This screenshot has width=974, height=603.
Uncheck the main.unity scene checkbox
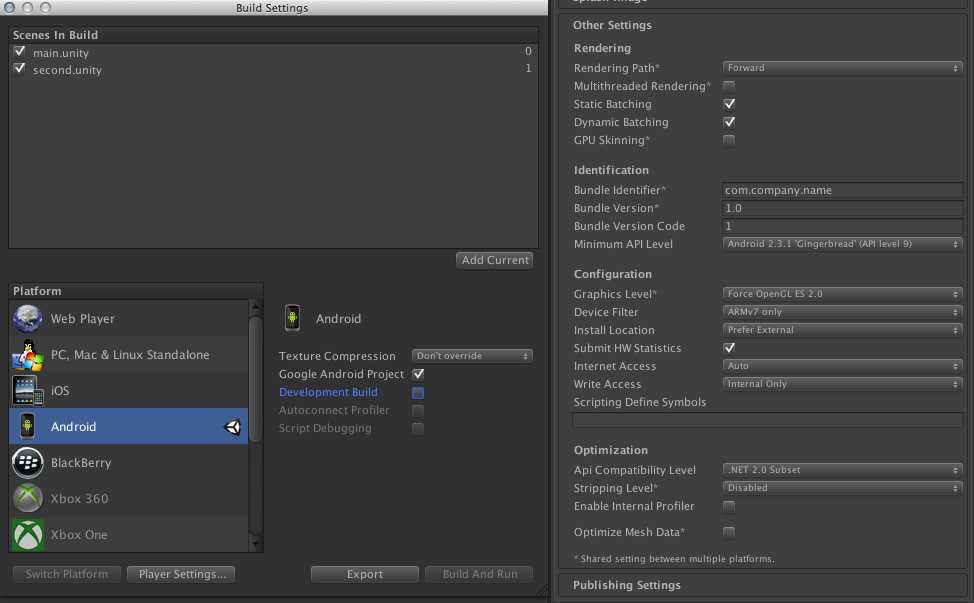pos(19,51)
